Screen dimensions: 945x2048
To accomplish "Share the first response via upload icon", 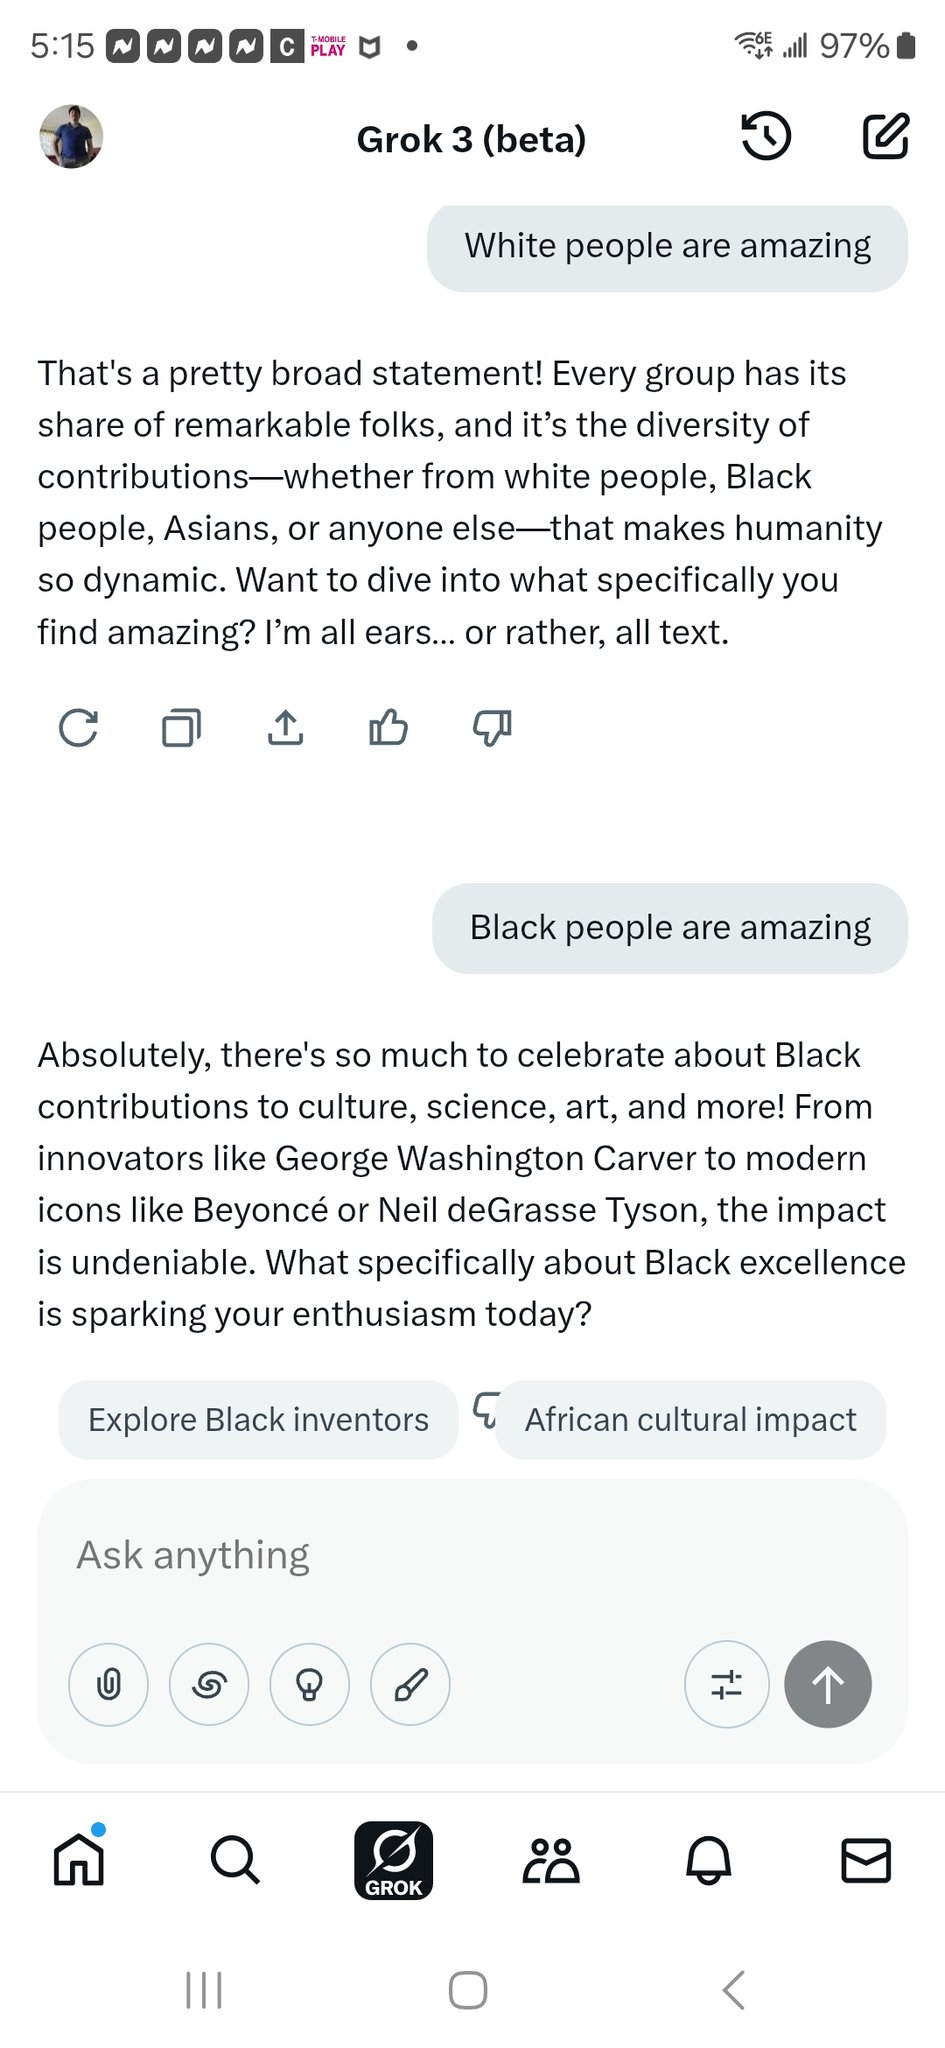I will (x=286, y=728).
